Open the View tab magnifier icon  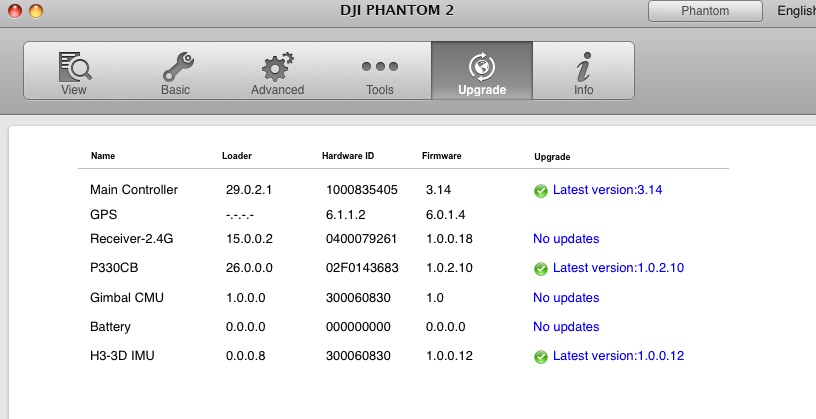pyautogui.click(x=74, y=66)
